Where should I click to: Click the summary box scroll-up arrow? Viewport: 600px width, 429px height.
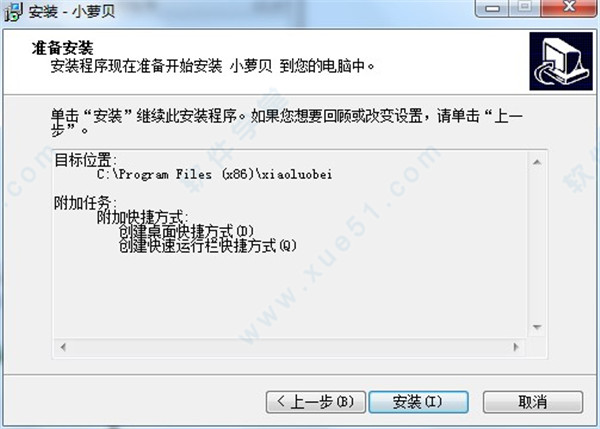tap(537, 162)
